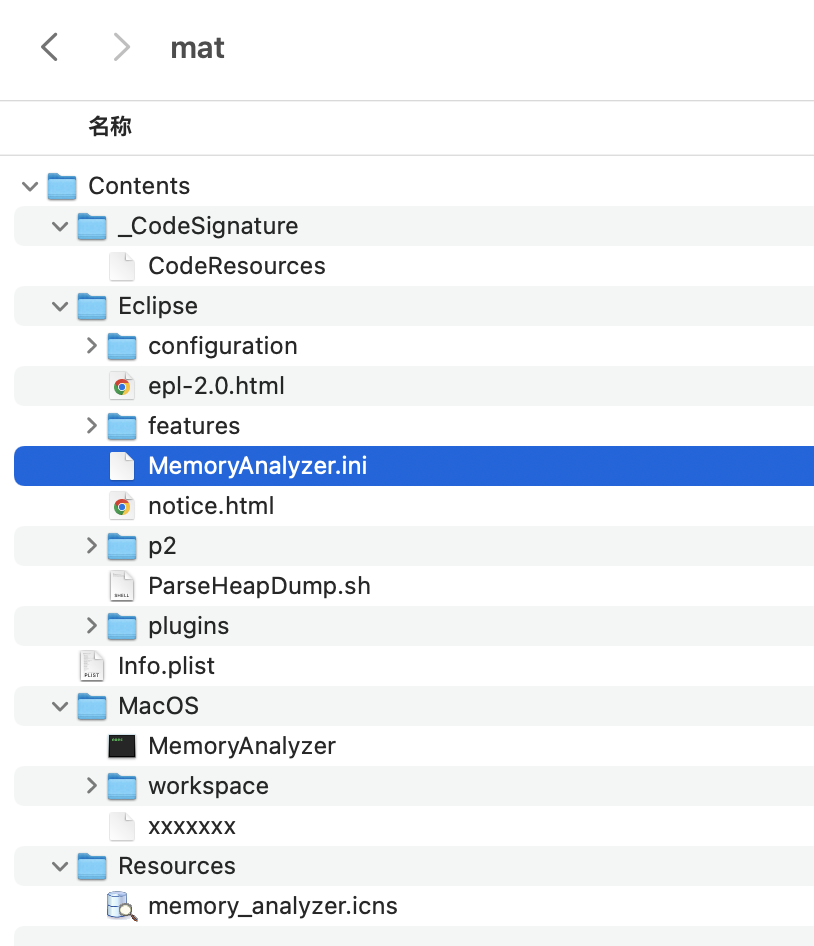Expand the p2 folder
This screenshot has height=946, width=814.
coord(91,546)
